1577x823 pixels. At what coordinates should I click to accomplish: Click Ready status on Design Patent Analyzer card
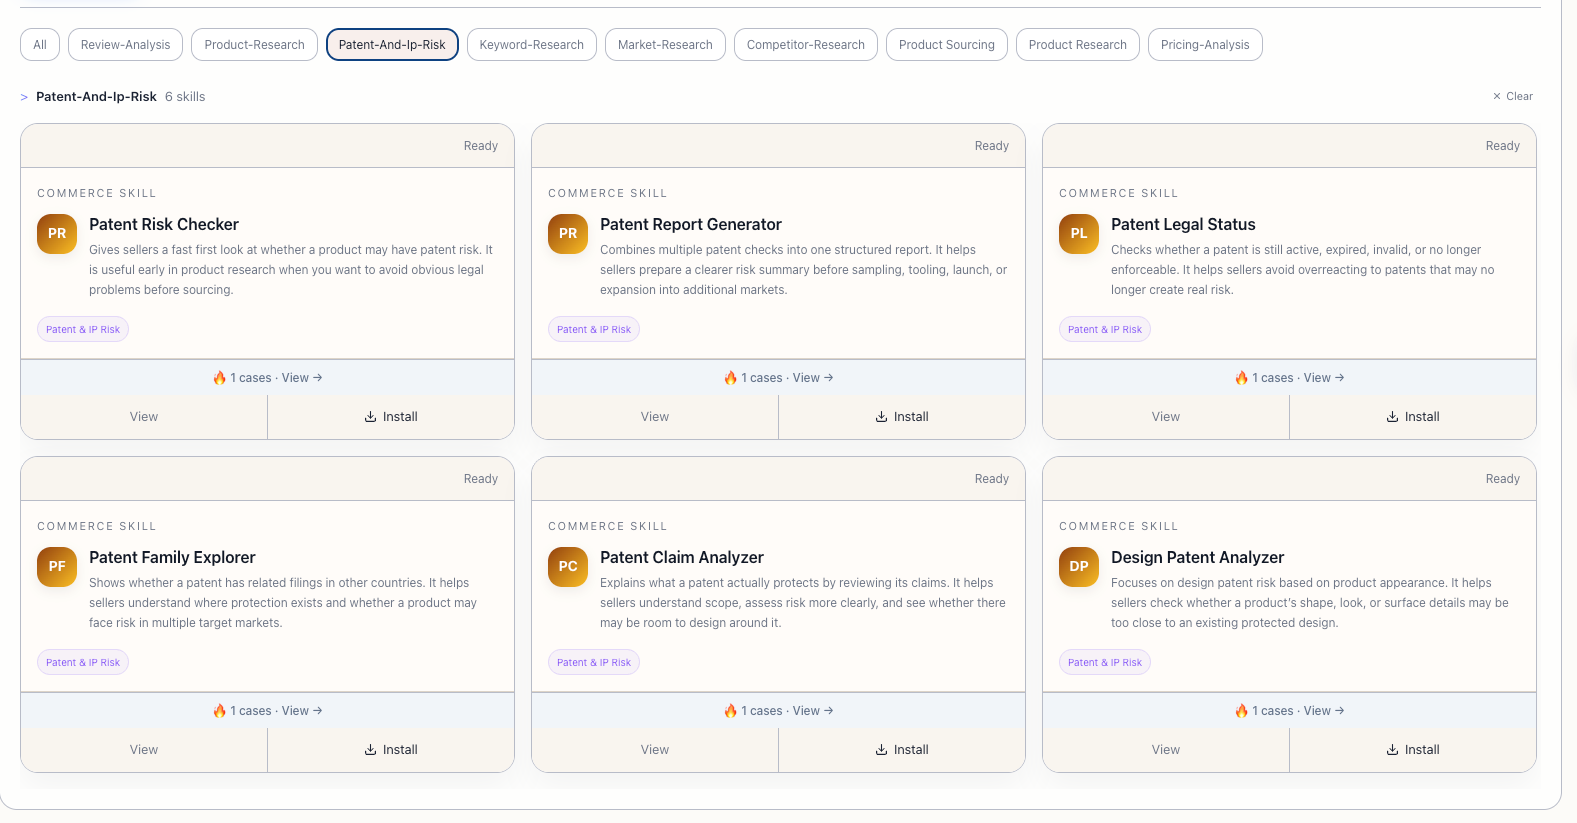pos(1502,479)
